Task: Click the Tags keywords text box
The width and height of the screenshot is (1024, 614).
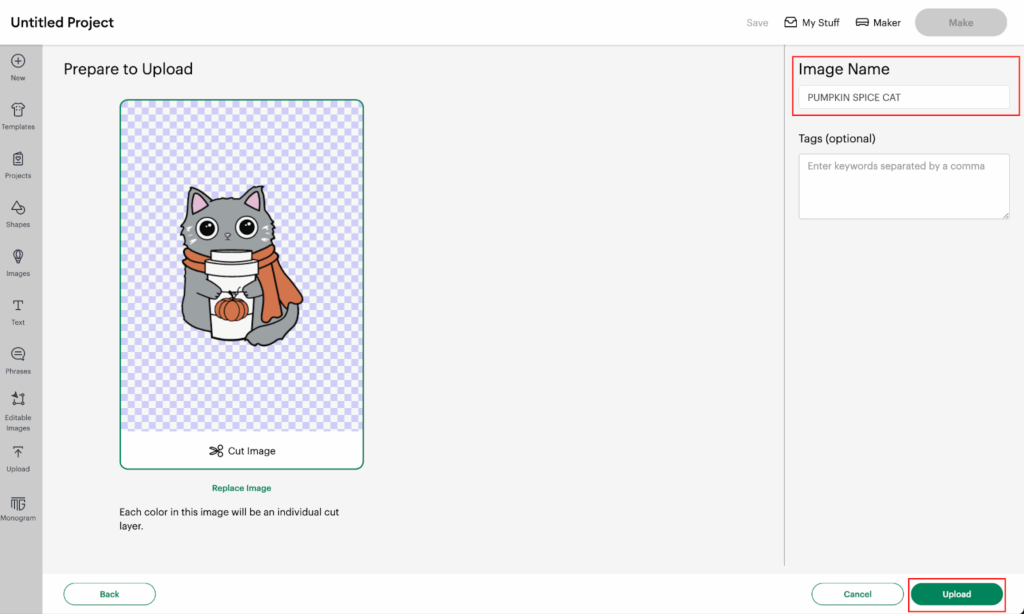Action: tap(903, 186)
